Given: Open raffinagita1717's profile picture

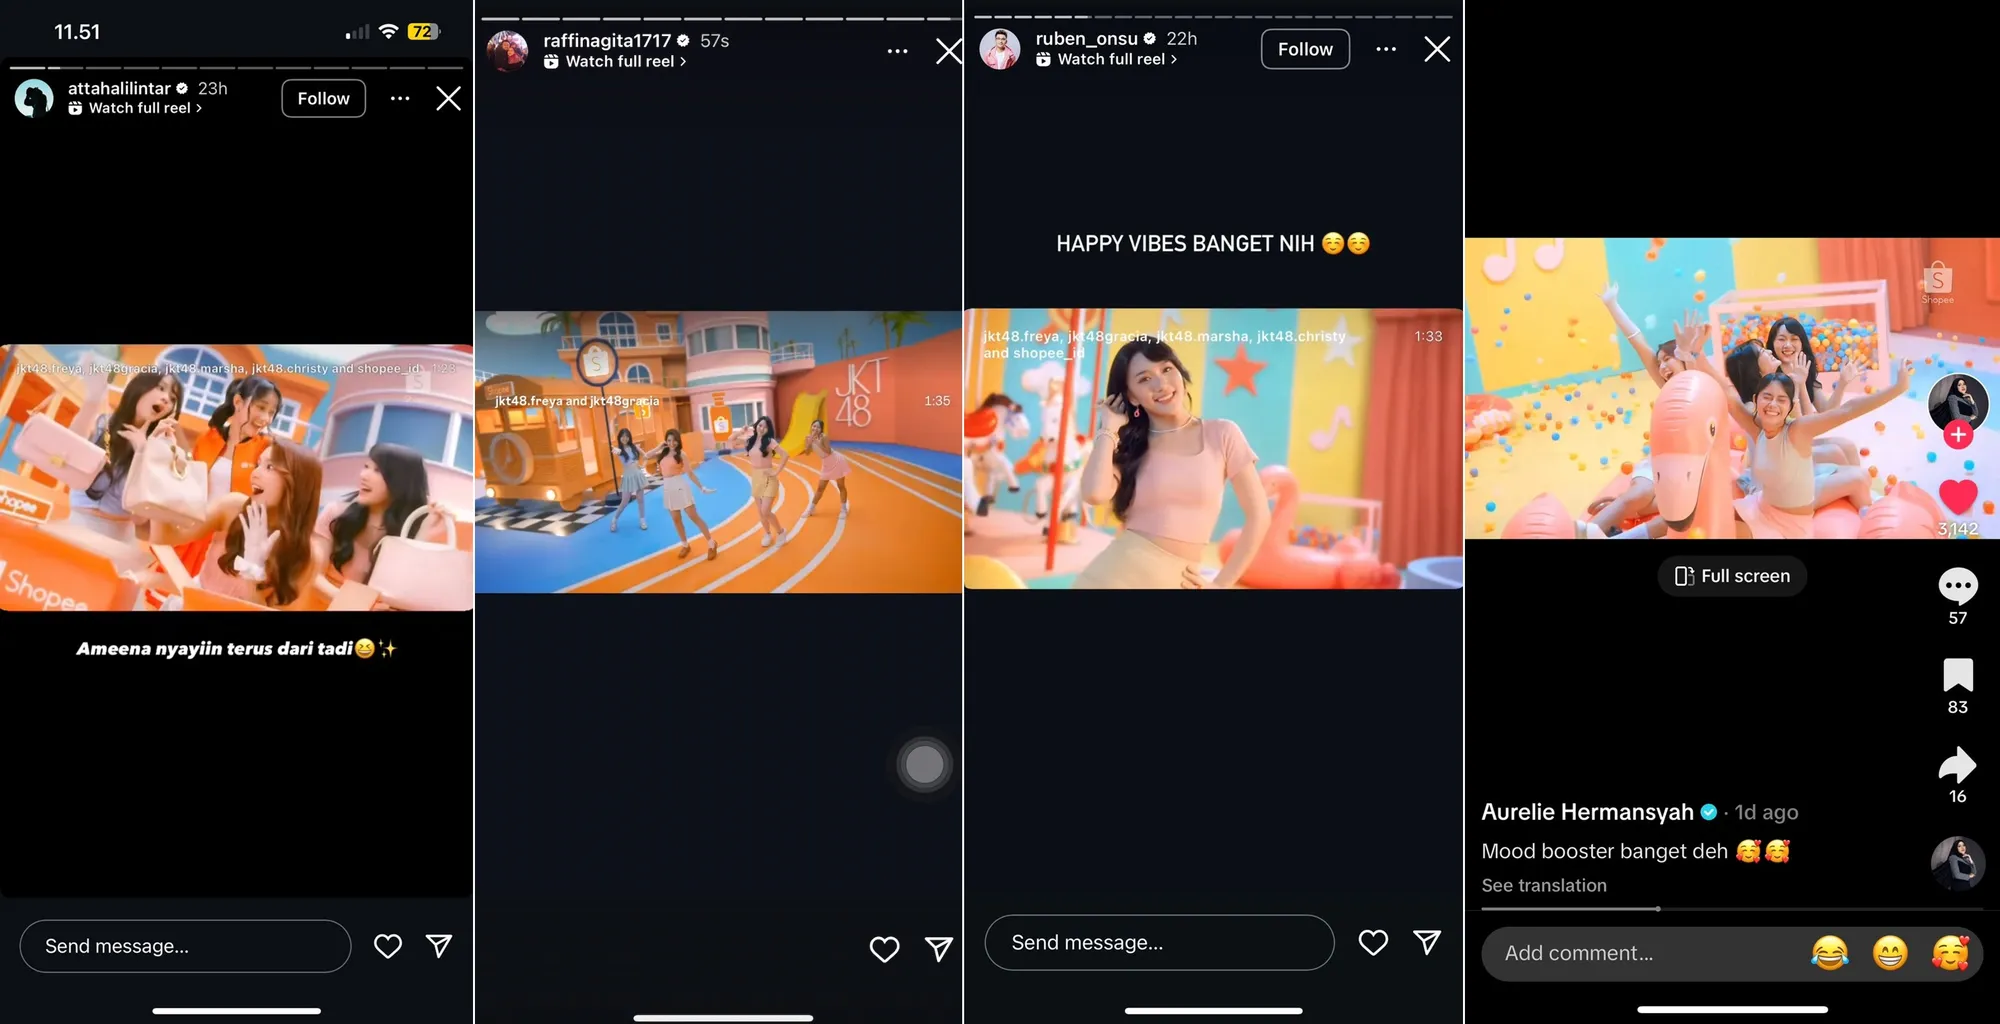Looking at the screenshot, I should [507, 50].
